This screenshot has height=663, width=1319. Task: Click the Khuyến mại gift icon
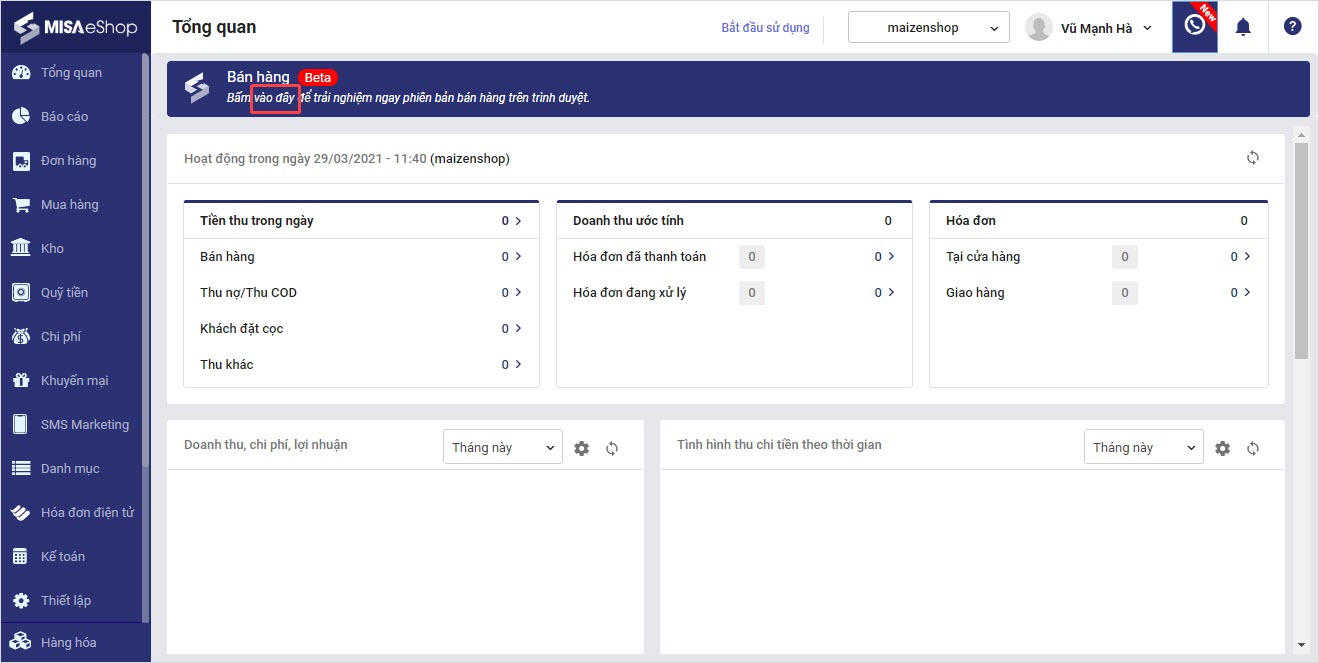(x=21, y=380)
